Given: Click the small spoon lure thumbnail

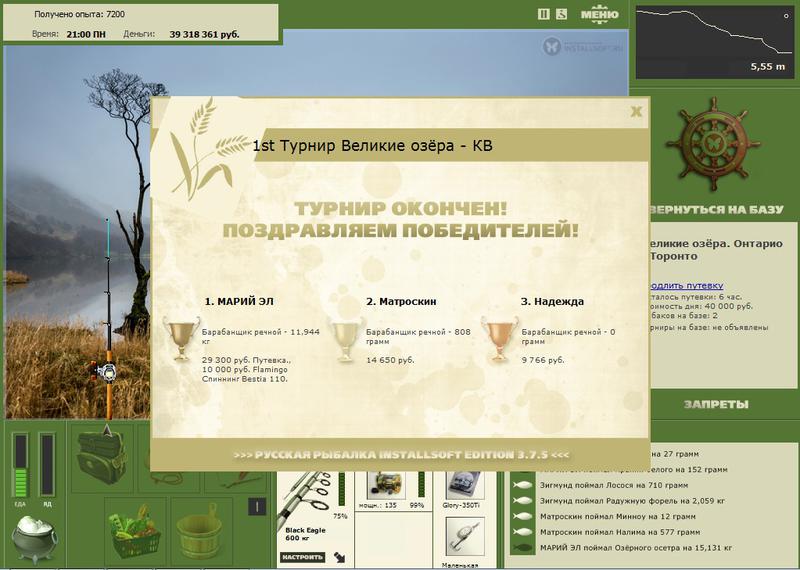Looking at the screenshot, I should coord(465,537).
